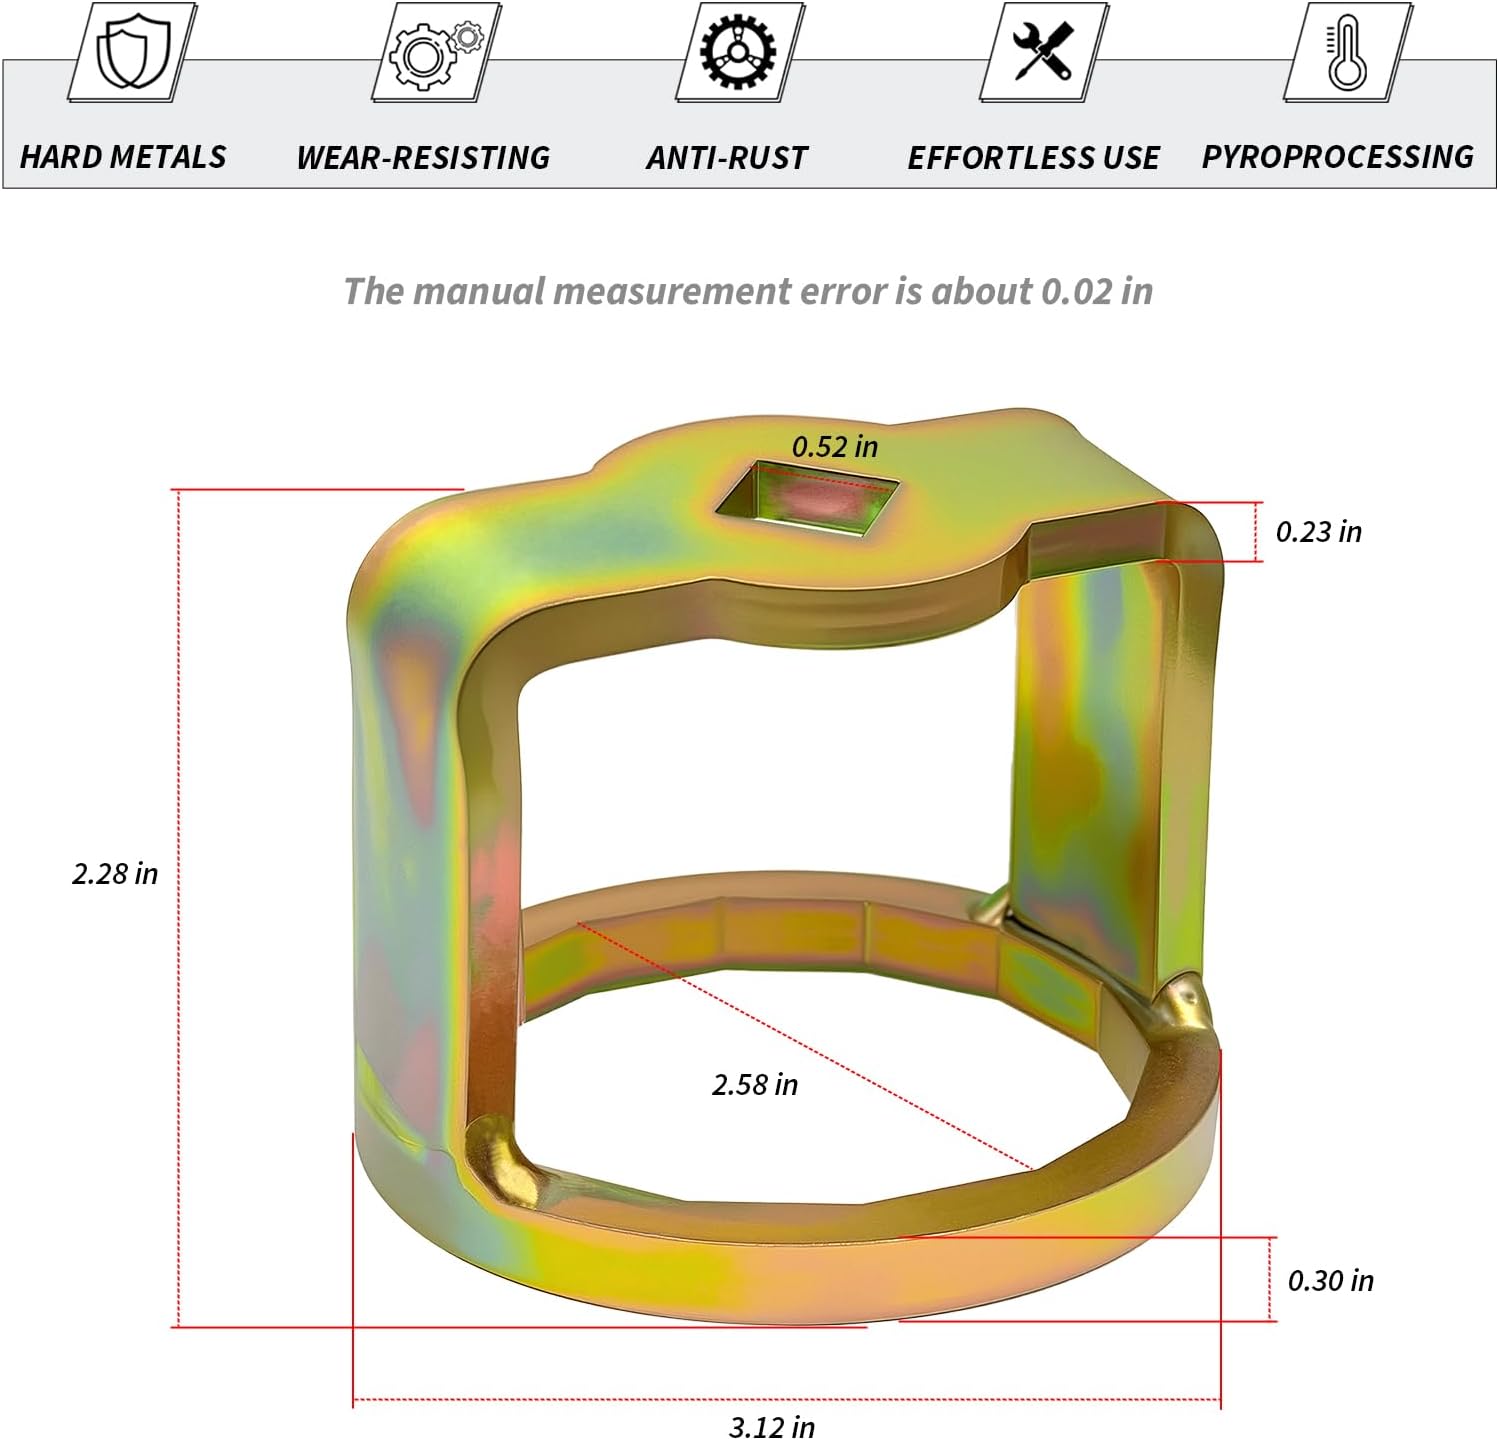Viewport: 1499px width, 1440px height.
Task: Click the cogwheel anti-rust icon
Action: 741,51
